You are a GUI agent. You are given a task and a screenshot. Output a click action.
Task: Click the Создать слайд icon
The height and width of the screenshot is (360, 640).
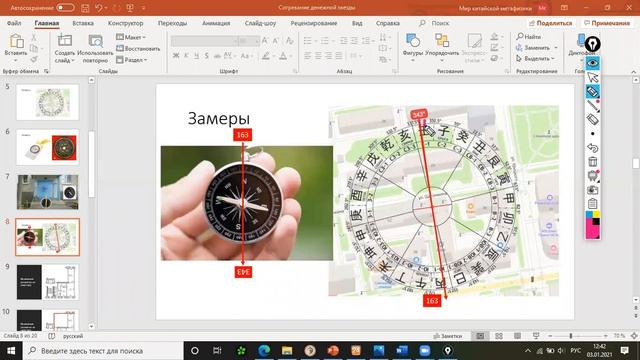[64, 40]
